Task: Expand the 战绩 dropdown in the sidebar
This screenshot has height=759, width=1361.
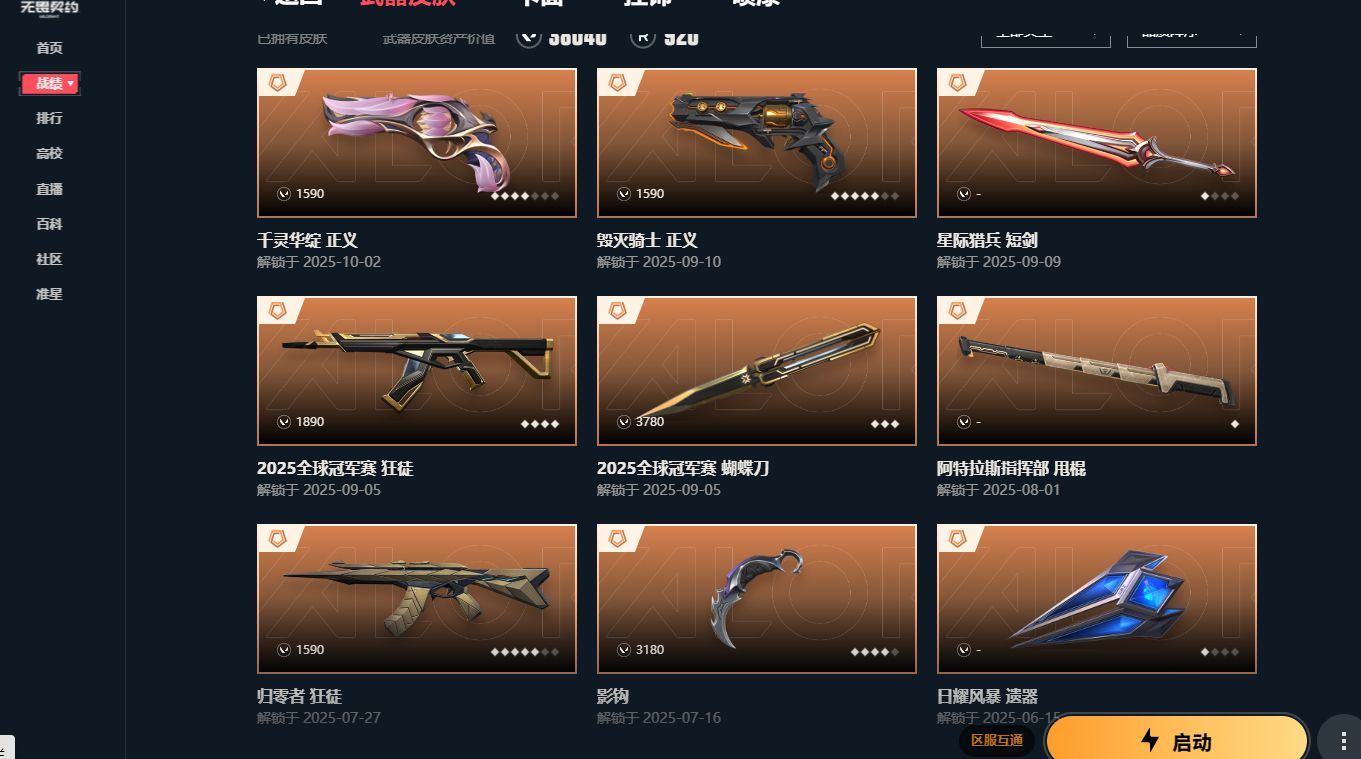Action: coord(50,84)
